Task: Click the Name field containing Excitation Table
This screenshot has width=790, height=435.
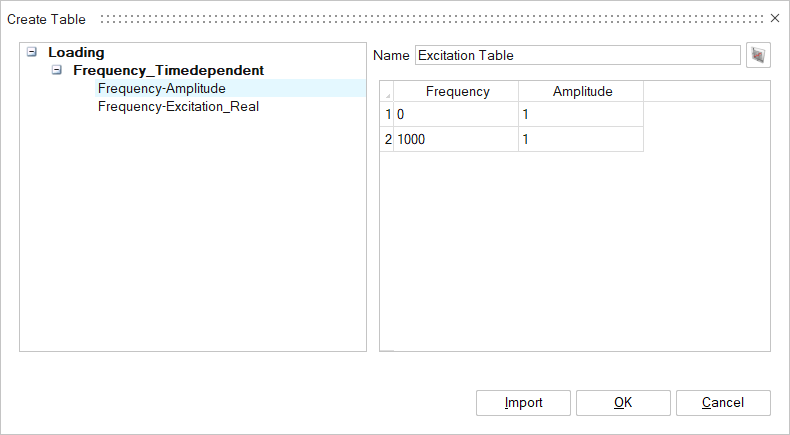Action: coord(577,55)
